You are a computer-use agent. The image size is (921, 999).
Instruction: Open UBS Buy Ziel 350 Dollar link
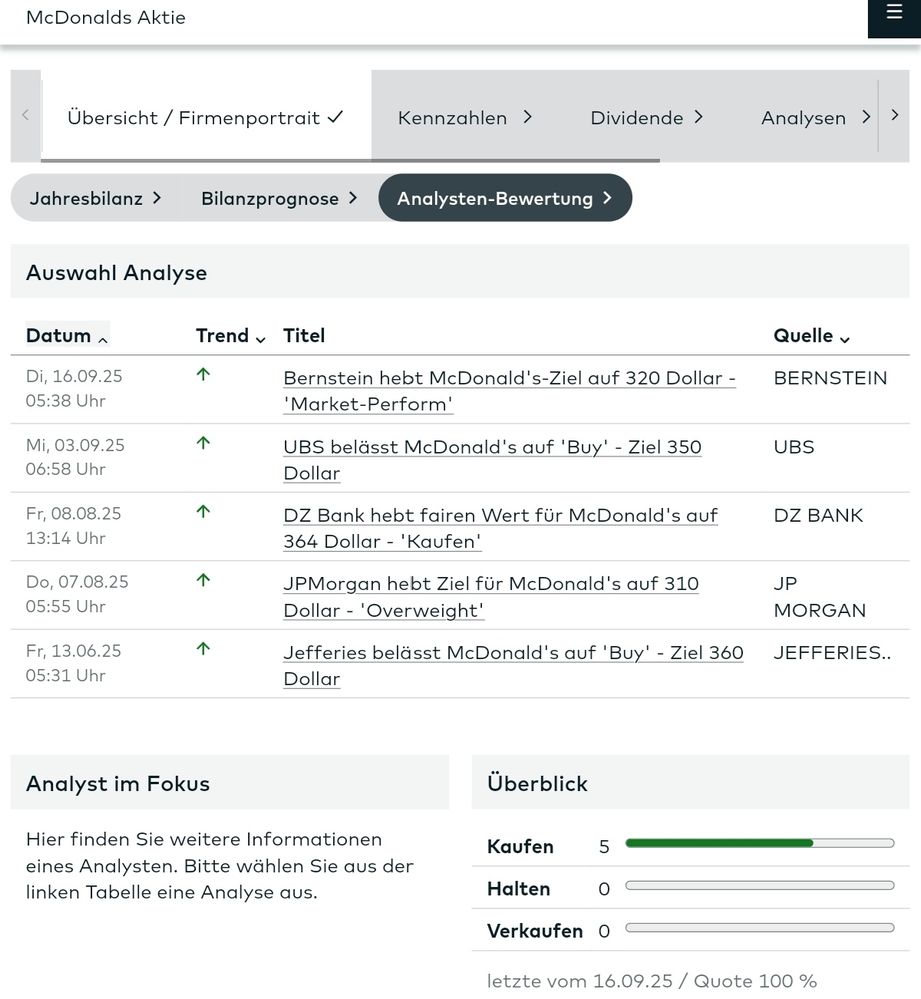point(492,459)
